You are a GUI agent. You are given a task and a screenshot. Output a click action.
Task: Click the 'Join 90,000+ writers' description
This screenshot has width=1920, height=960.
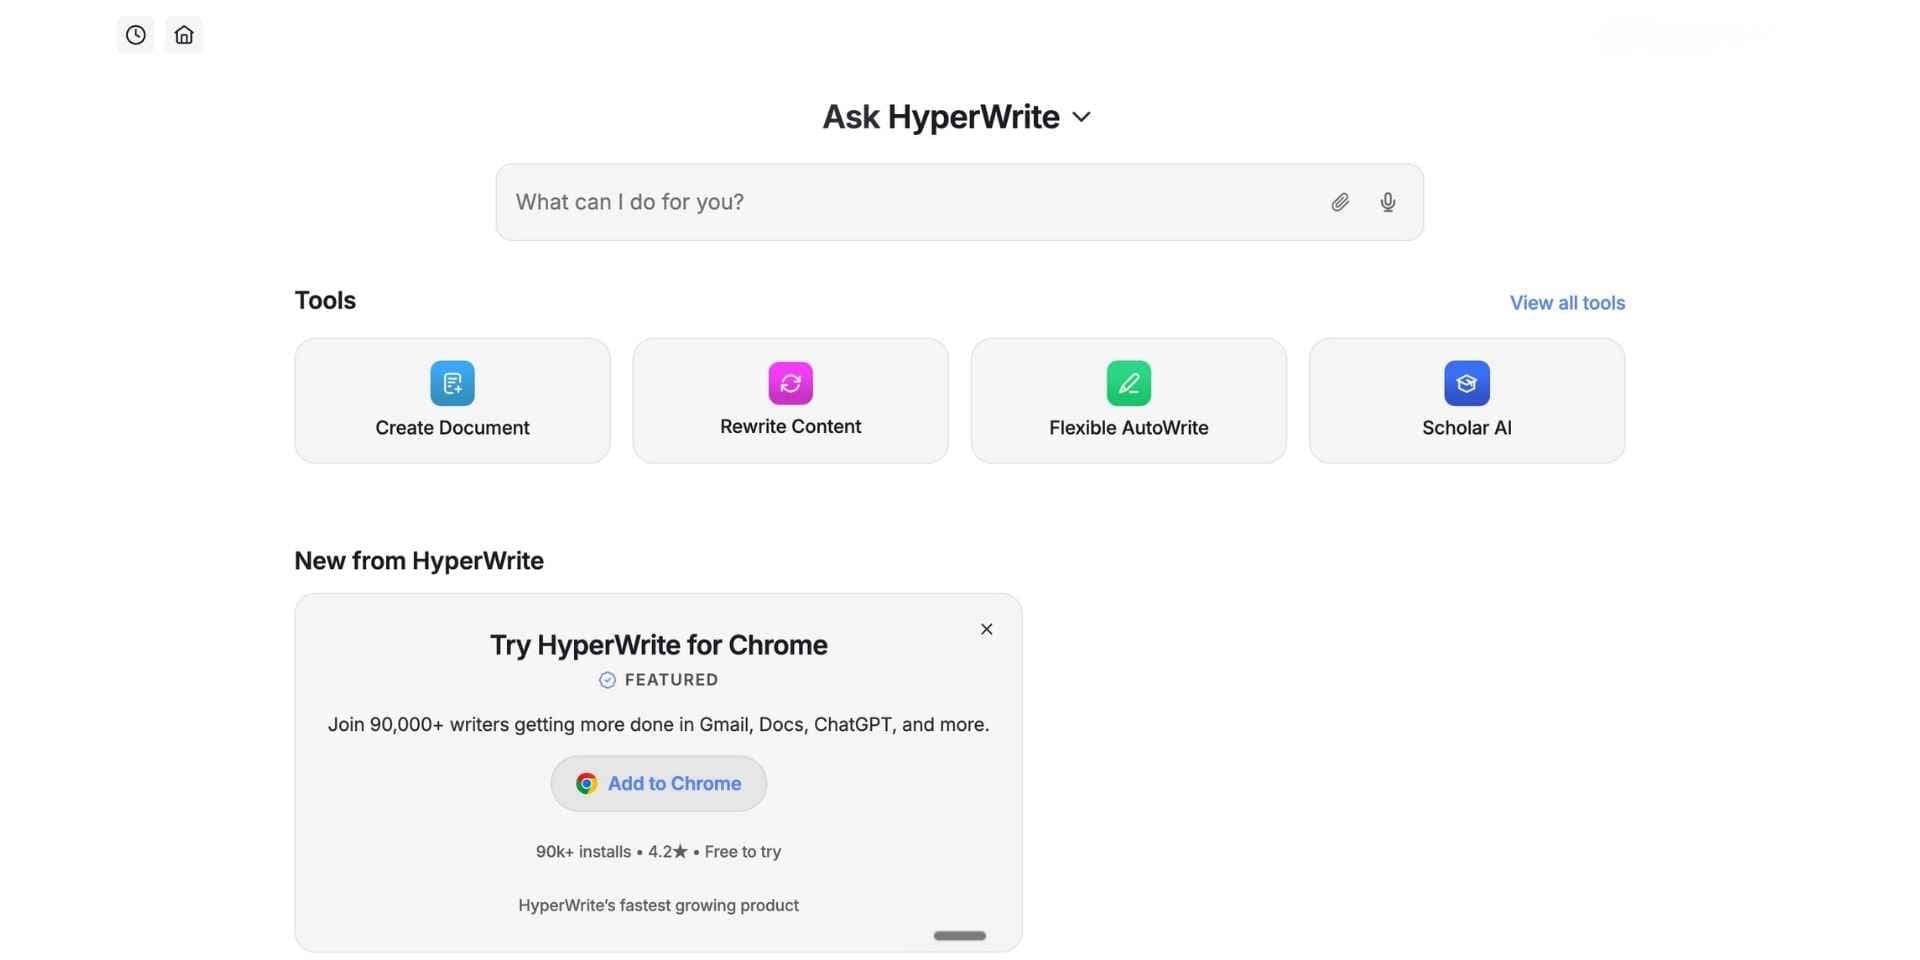[658, 725]
